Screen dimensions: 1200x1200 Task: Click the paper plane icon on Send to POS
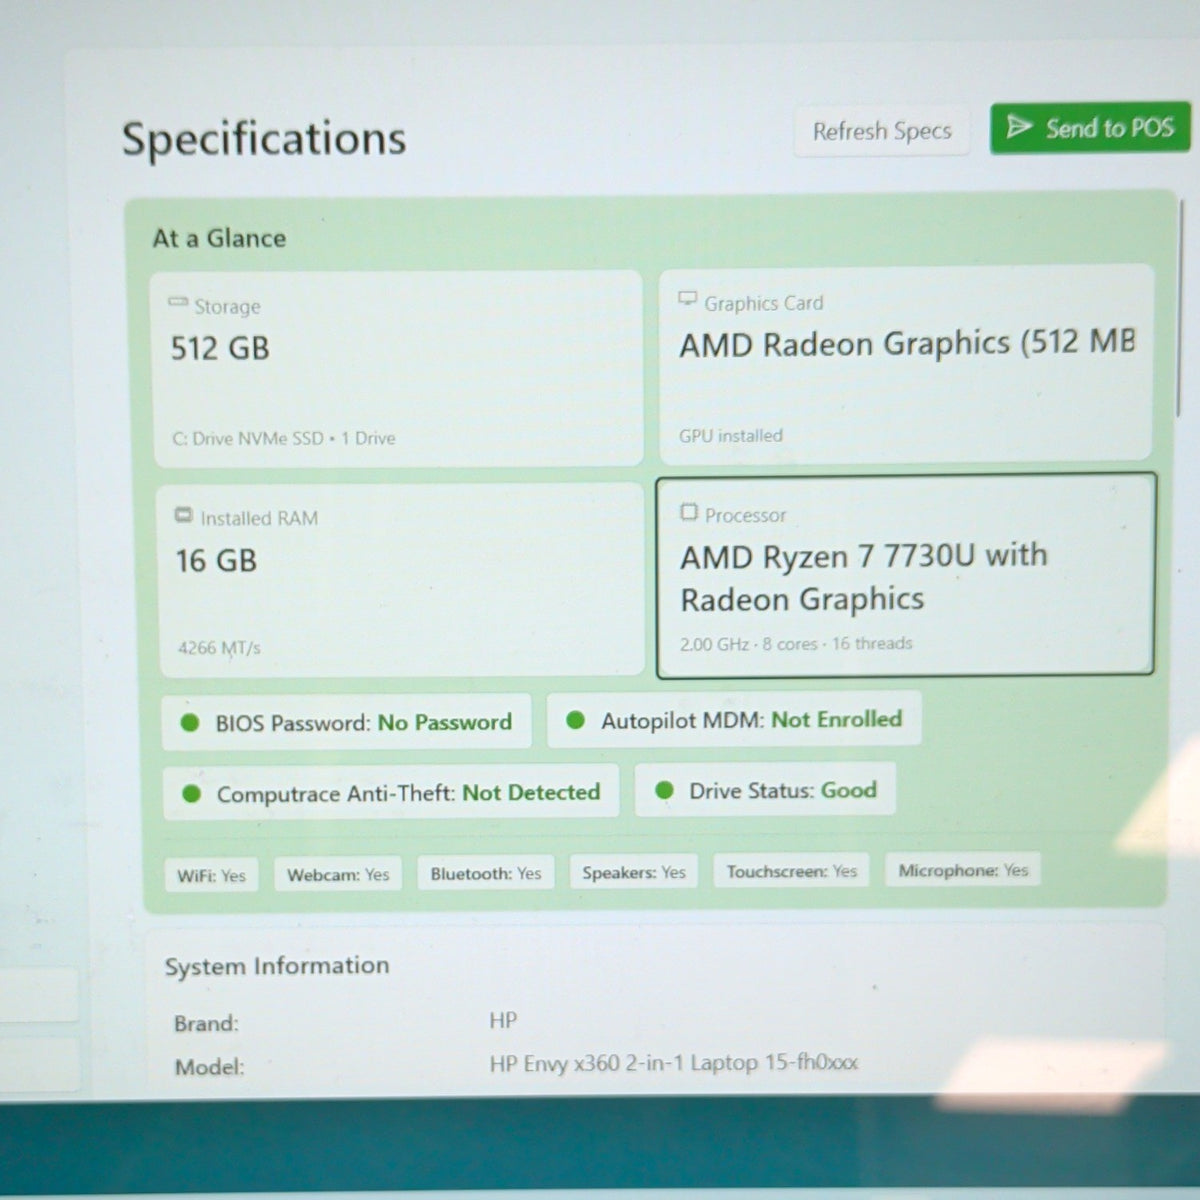point(1019,127)
